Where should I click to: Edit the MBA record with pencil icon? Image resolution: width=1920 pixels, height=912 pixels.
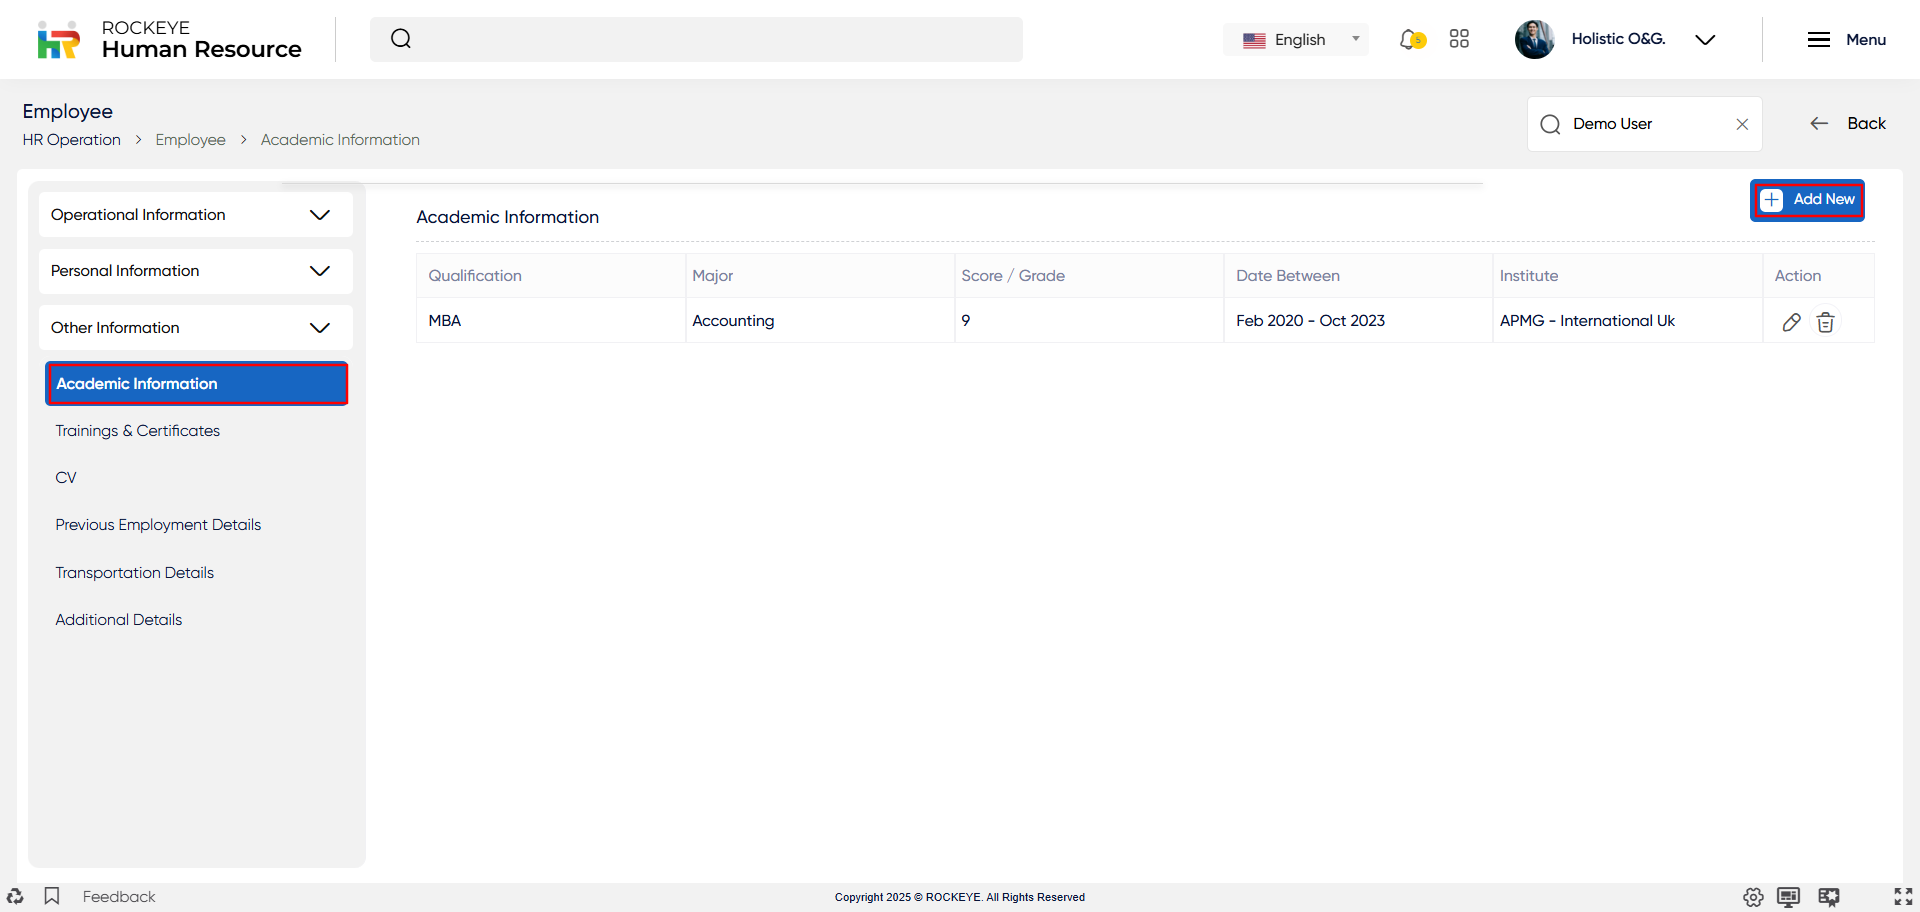(x=1791, y=322)
